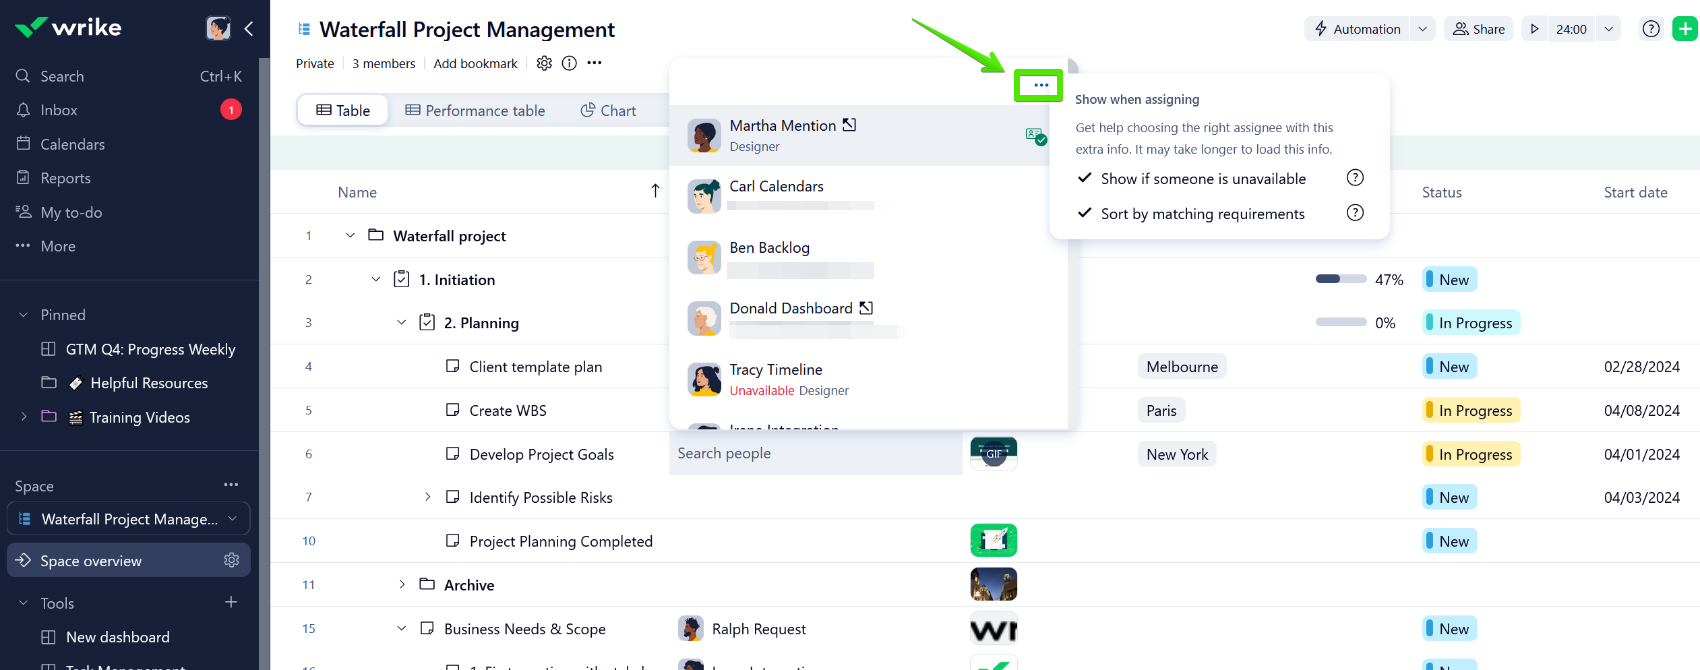The height and width of the screenshot is (670, 1700).
Task: Open the Waterfall Project Manage... space dropdown
Action: pyautogui.click(x=129, y=519)
